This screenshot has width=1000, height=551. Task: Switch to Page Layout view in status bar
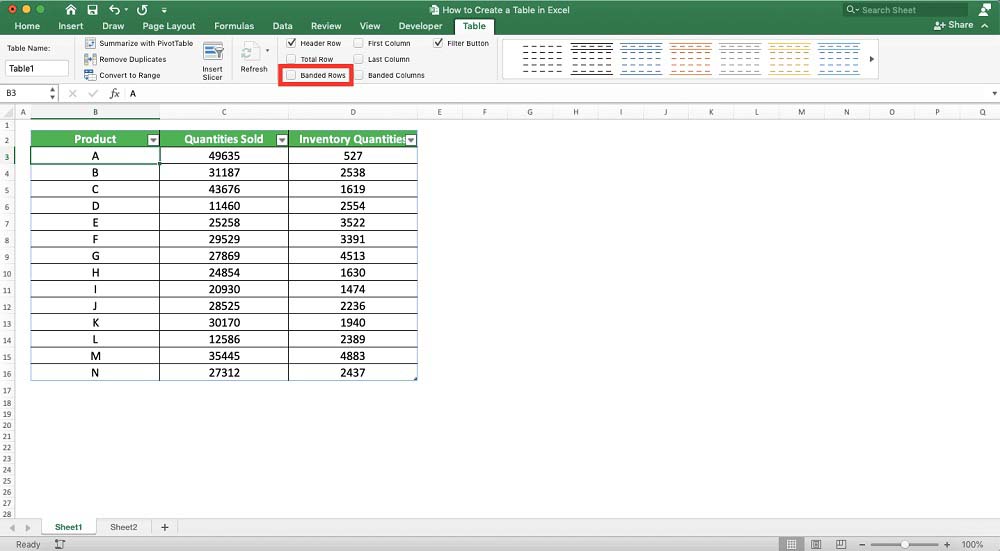pyautogui.click(x=816, y=544)
